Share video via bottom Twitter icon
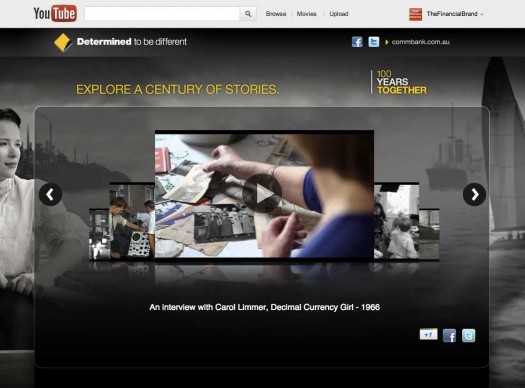This screenshot has width=525, height=388. tap(468, 335)
